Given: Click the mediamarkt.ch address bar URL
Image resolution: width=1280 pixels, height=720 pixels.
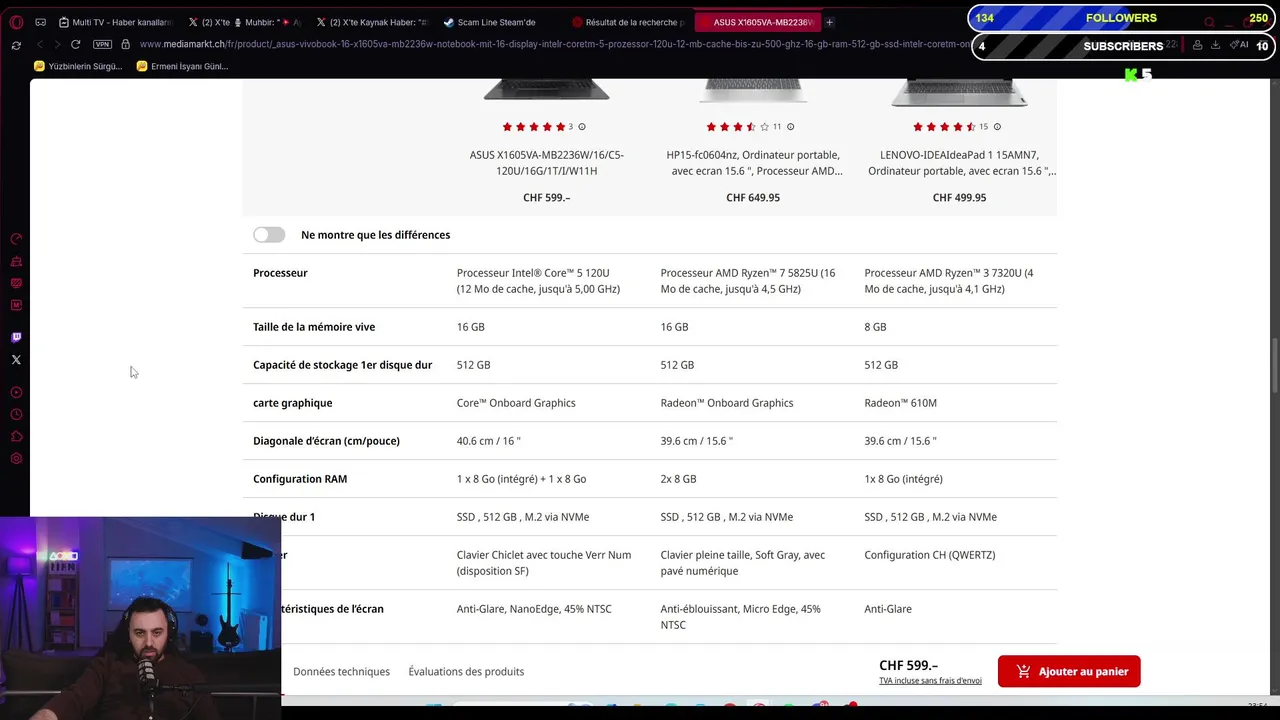Looking at the screenshot, I should [x=555, y=45].
